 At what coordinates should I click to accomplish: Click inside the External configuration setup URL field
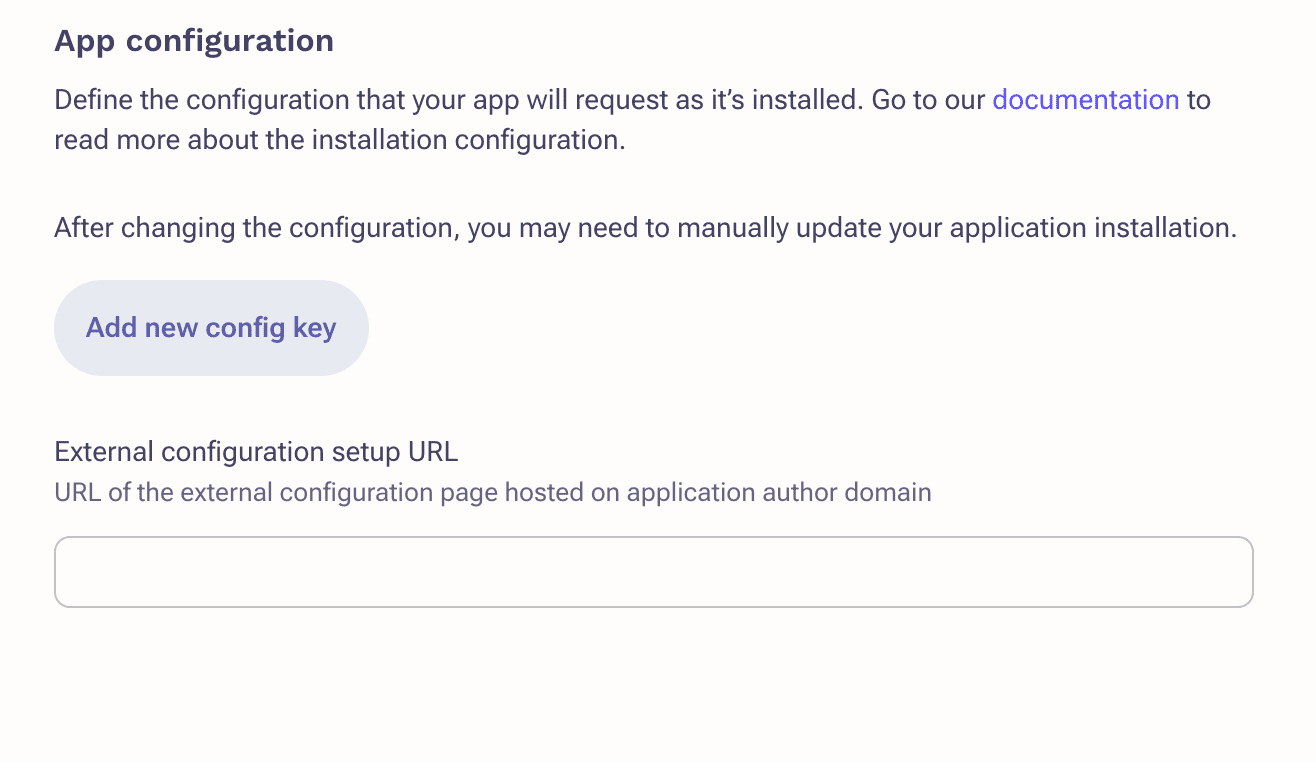(653, 571)
